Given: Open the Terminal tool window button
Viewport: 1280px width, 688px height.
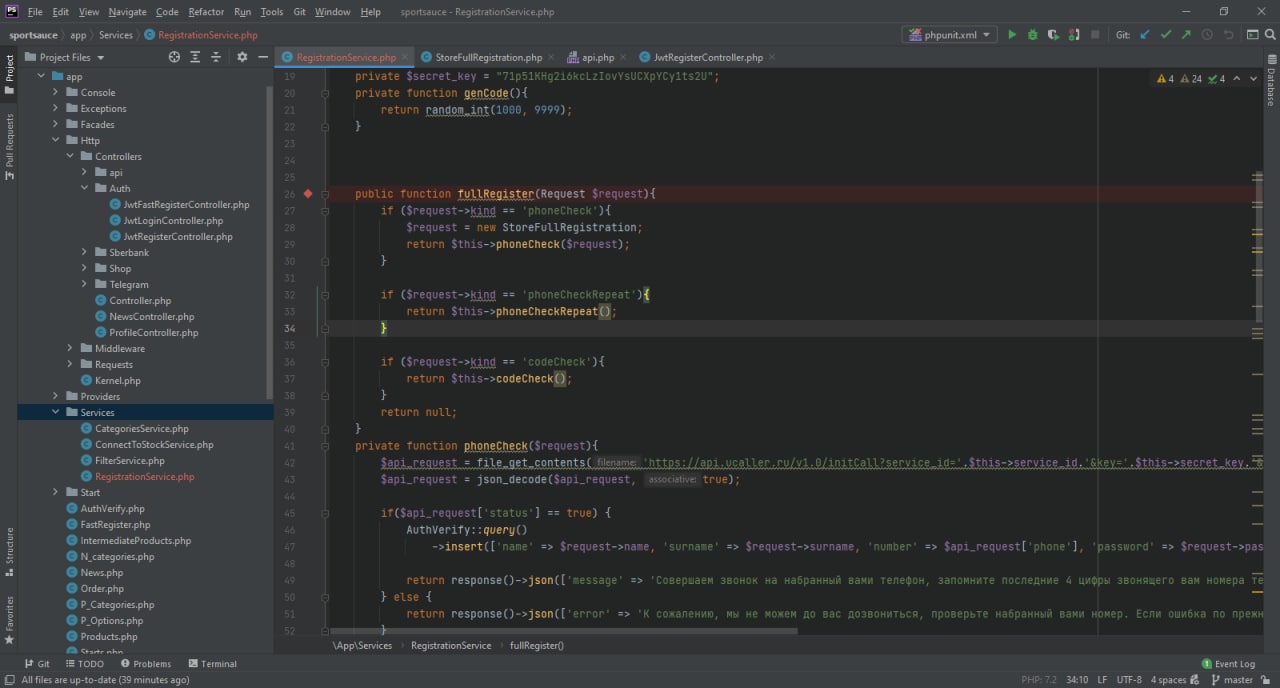Looking at the screenshot, I should click(x=211, y=663).
